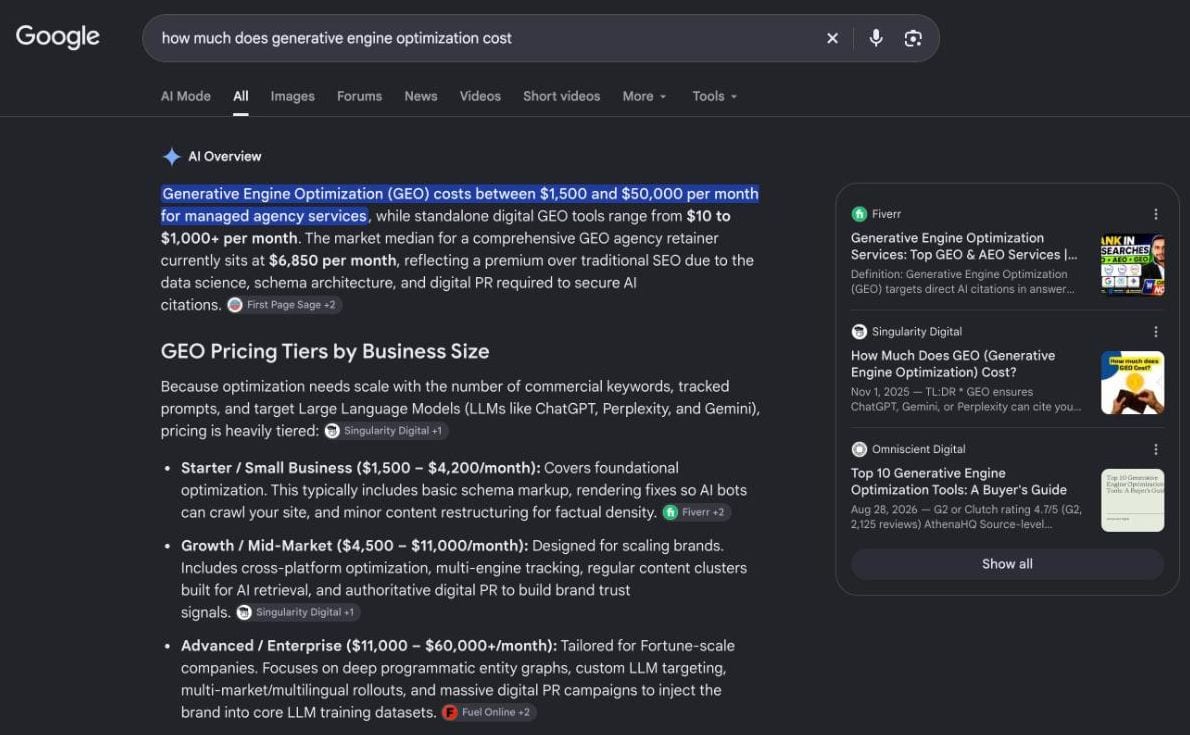The height and width of the screenshot is (735, 1190).
Task: Switch to the Images tab
Action: [292, 96]
